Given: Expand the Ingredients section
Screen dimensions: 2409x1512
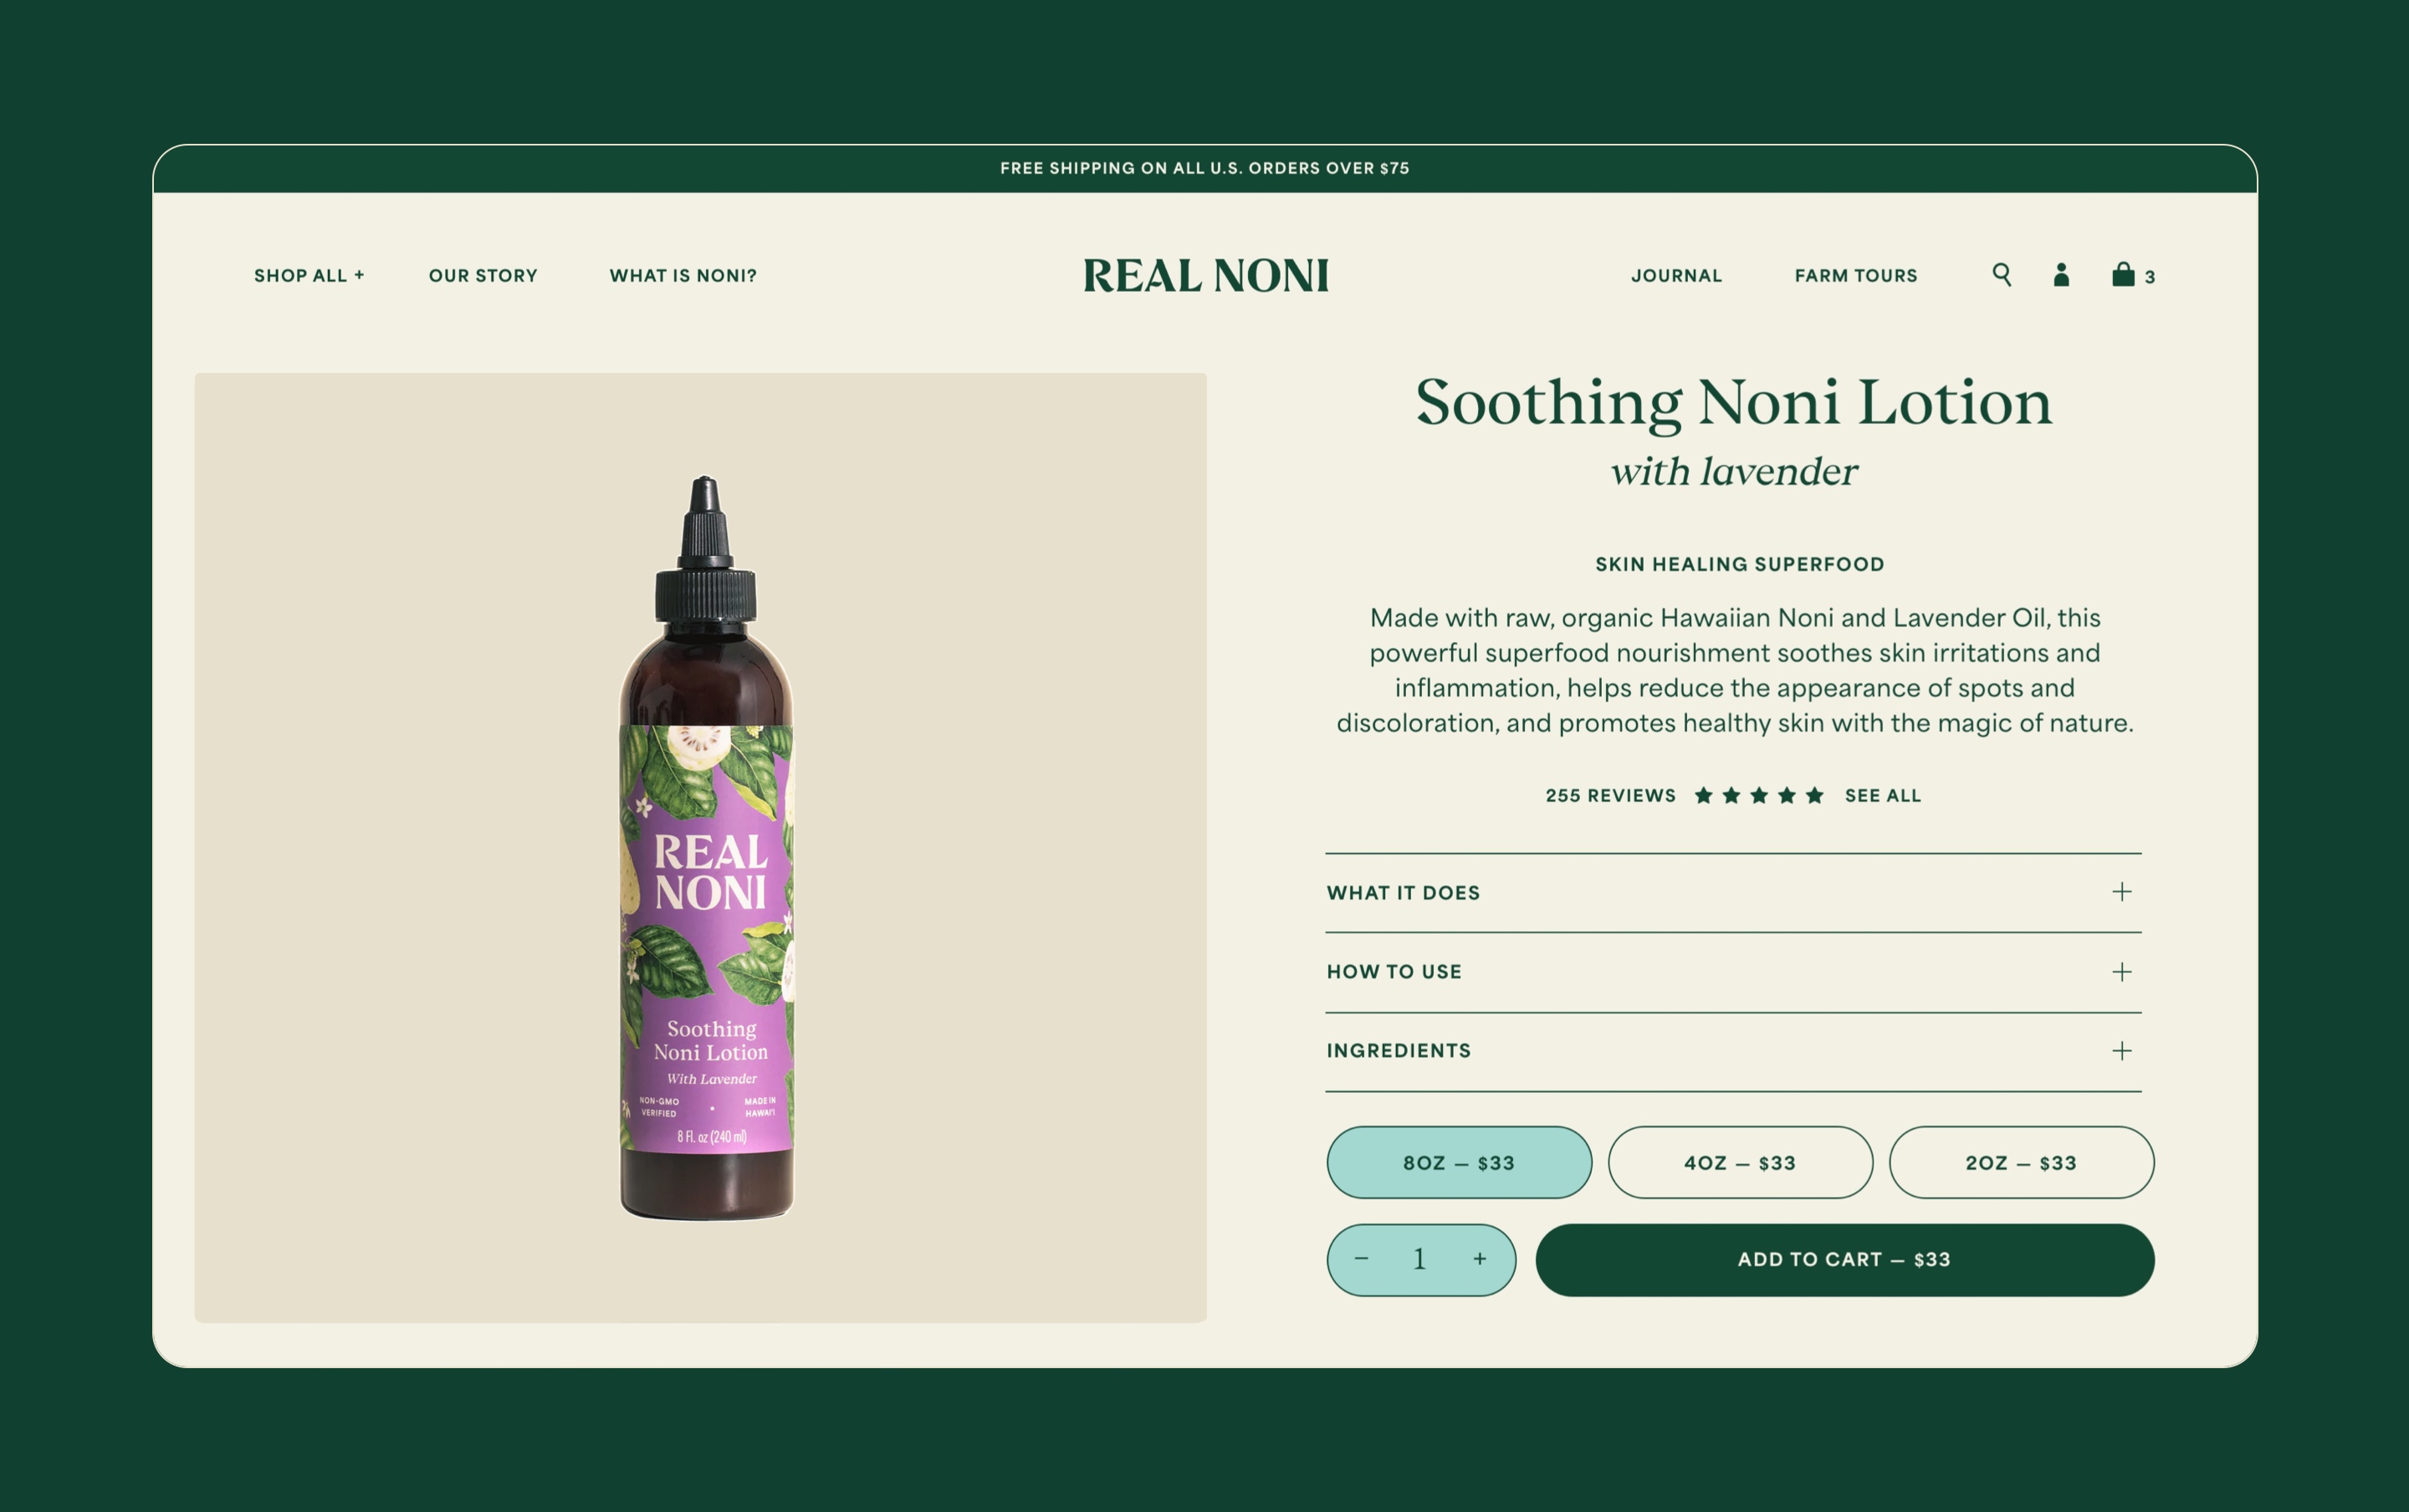Looking at the screenshot, I should [x=1733, y=1051].
